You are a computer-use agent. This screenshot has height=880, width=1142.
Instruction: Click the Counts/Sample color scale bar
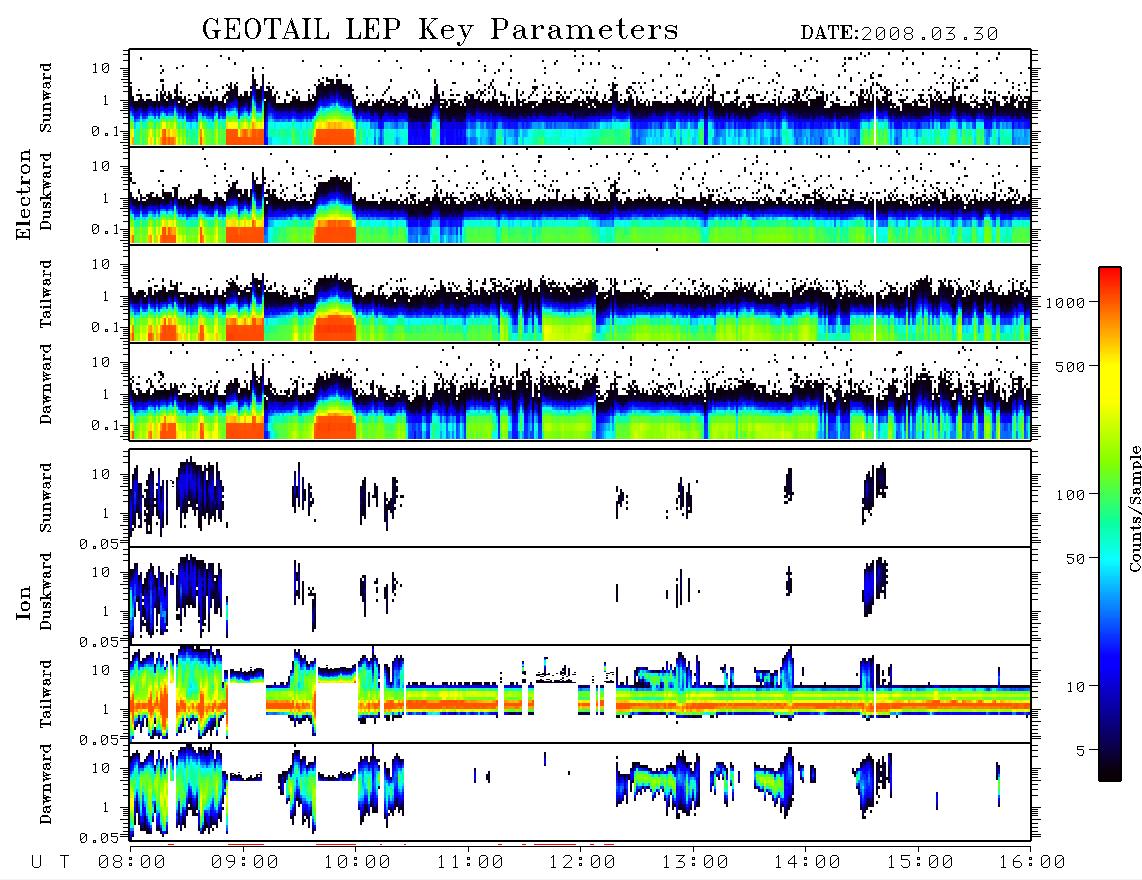coord(1110,524)
